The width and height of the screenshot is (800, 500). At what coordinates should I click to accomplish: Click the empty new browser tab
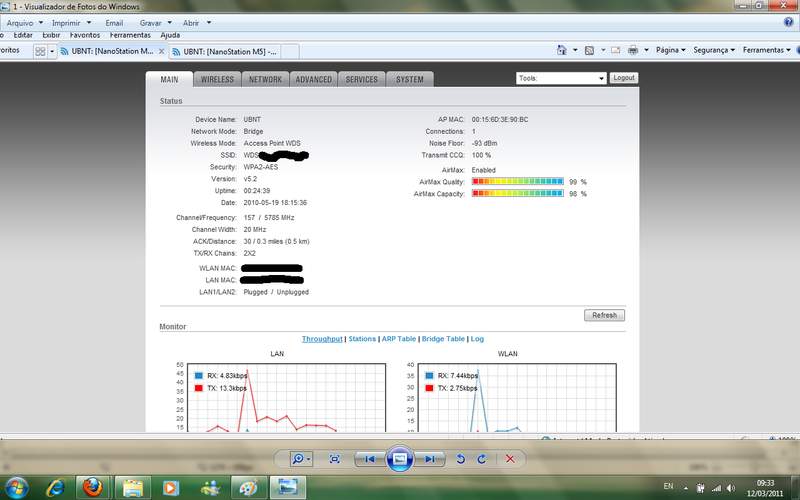tap(290, 52)
